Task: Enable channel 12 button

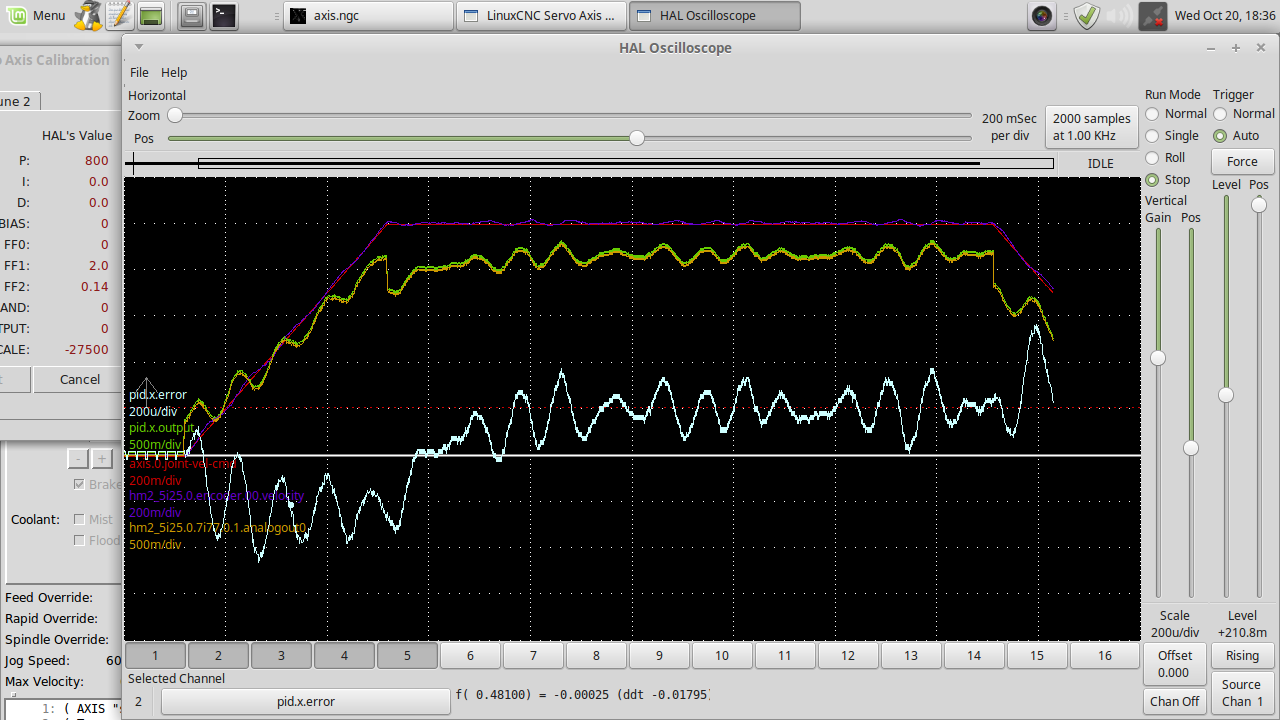Action: tap(848, 656)
